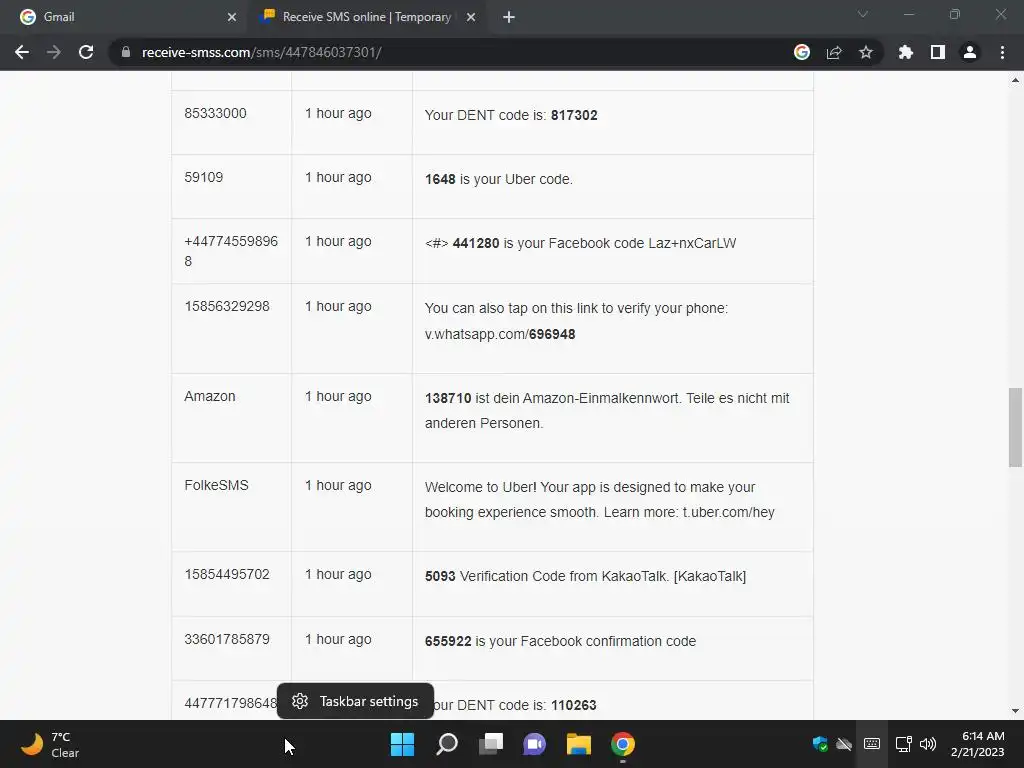The height and width of the screenshot is (768, 1024).
Task: Reload the current page
Action: point(86,52)
